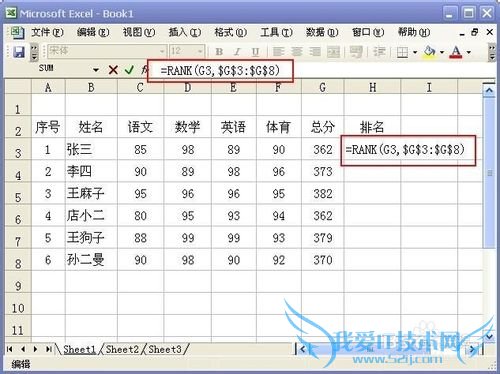Expand the fill color dropdown arrow
Image resolution: width=500 pixels, height=374 pixels.
(442, 52)
